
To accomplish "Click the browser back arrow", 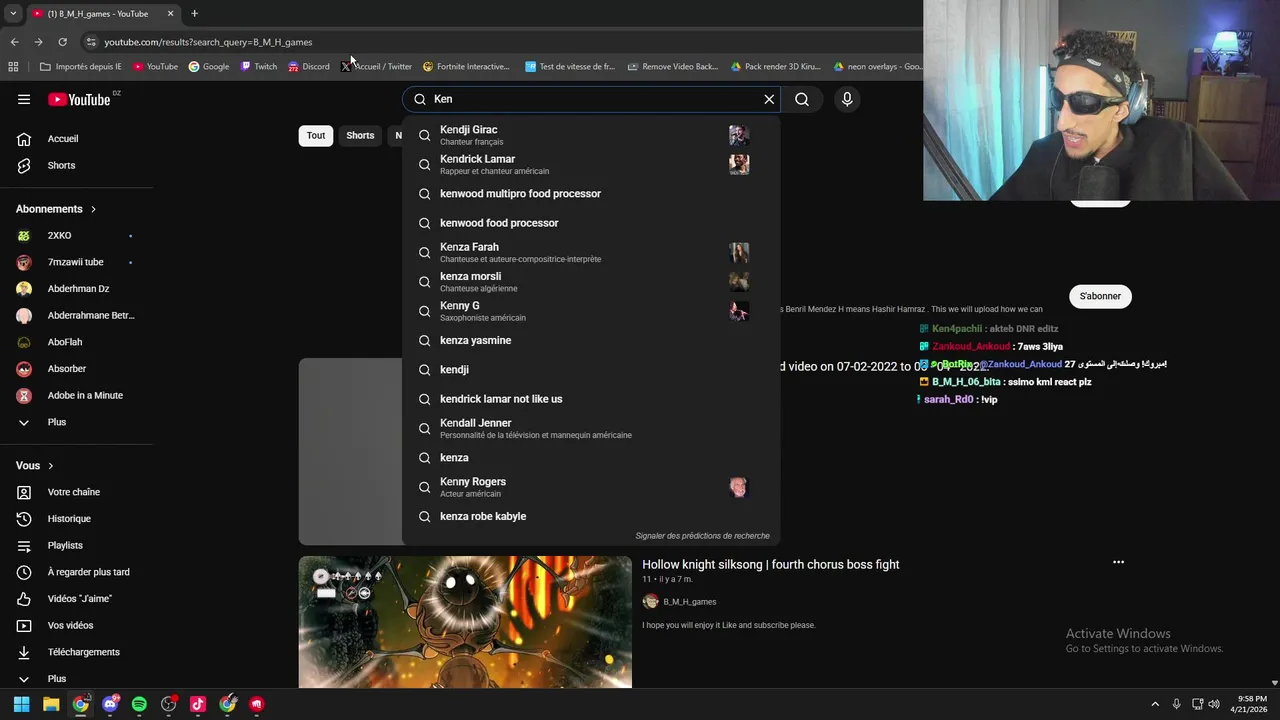I will coord(14,42).
